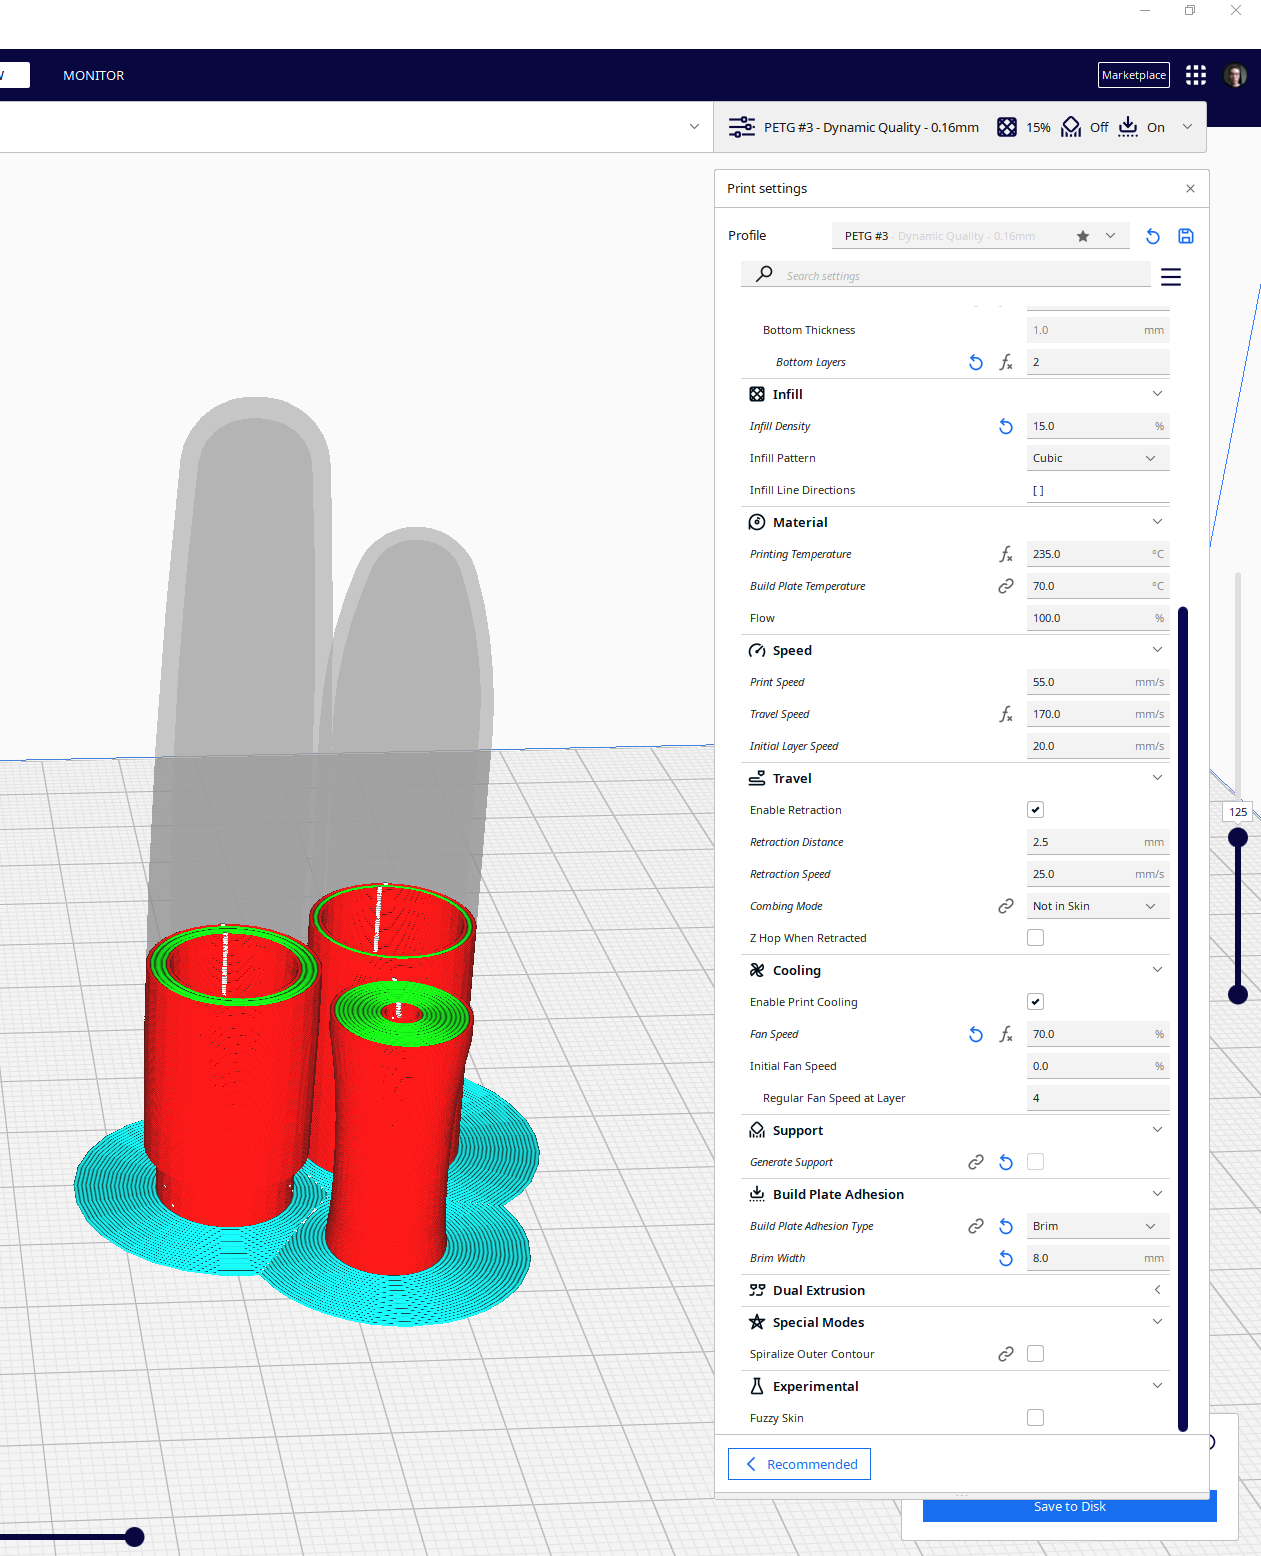Click the Recommended button
The height and width of the screenshot is (1556, 1261).
point(800,1464)
